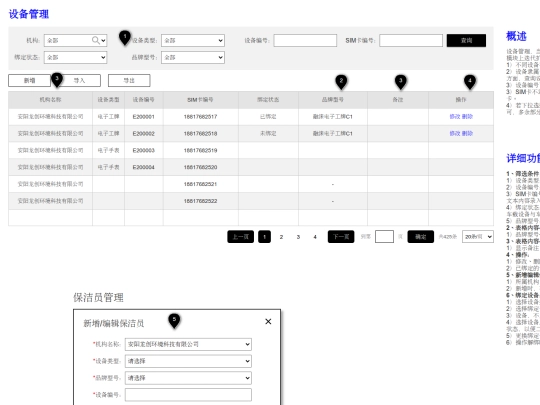Click the 机构名称 column header
Image resolution: width=540 pixels, height=405 pixels.
[x=50, y=100]
